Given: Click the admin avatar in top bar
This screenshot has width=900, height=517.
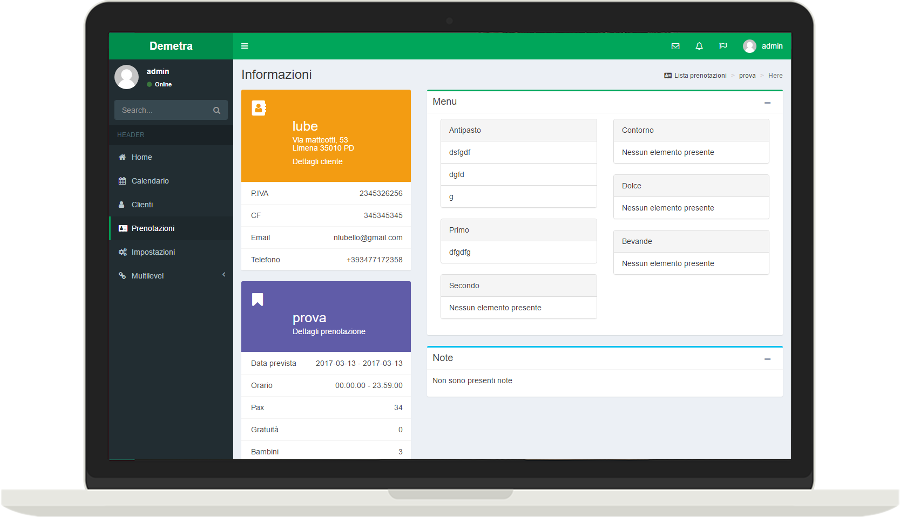Looking at the screenshot, I should tap(750, 46).
